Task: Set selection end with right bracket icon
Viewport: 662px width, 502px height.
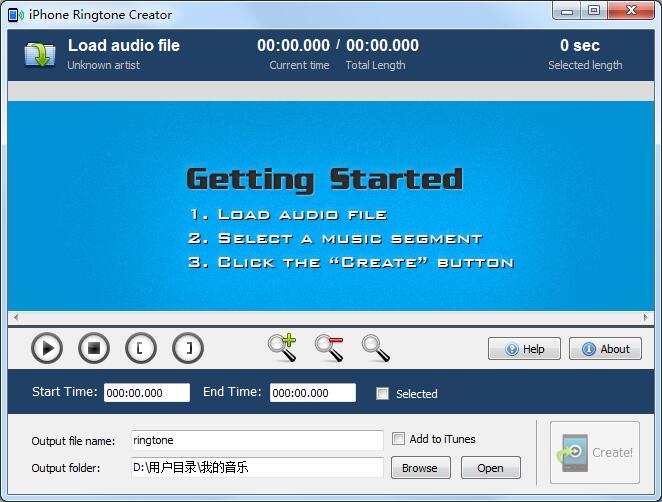Action: pos(188,348)
